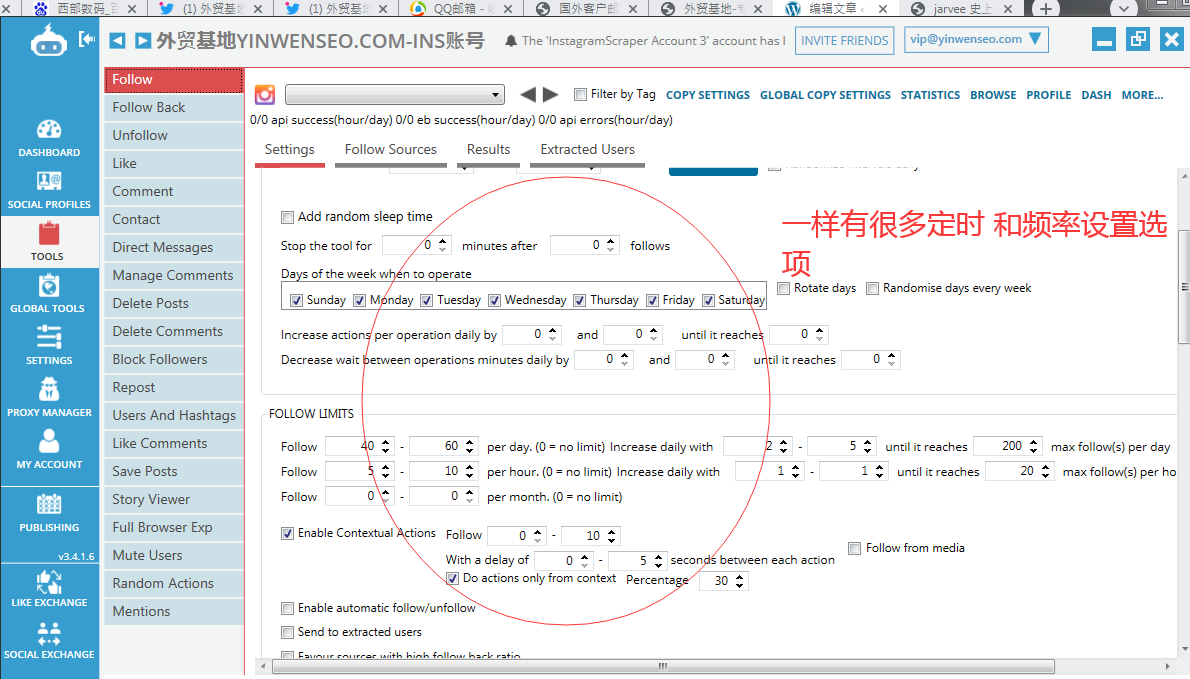Open the account selection dropdown
Image resolution: width=1190 pixels, height=679 pixels.
394,94
